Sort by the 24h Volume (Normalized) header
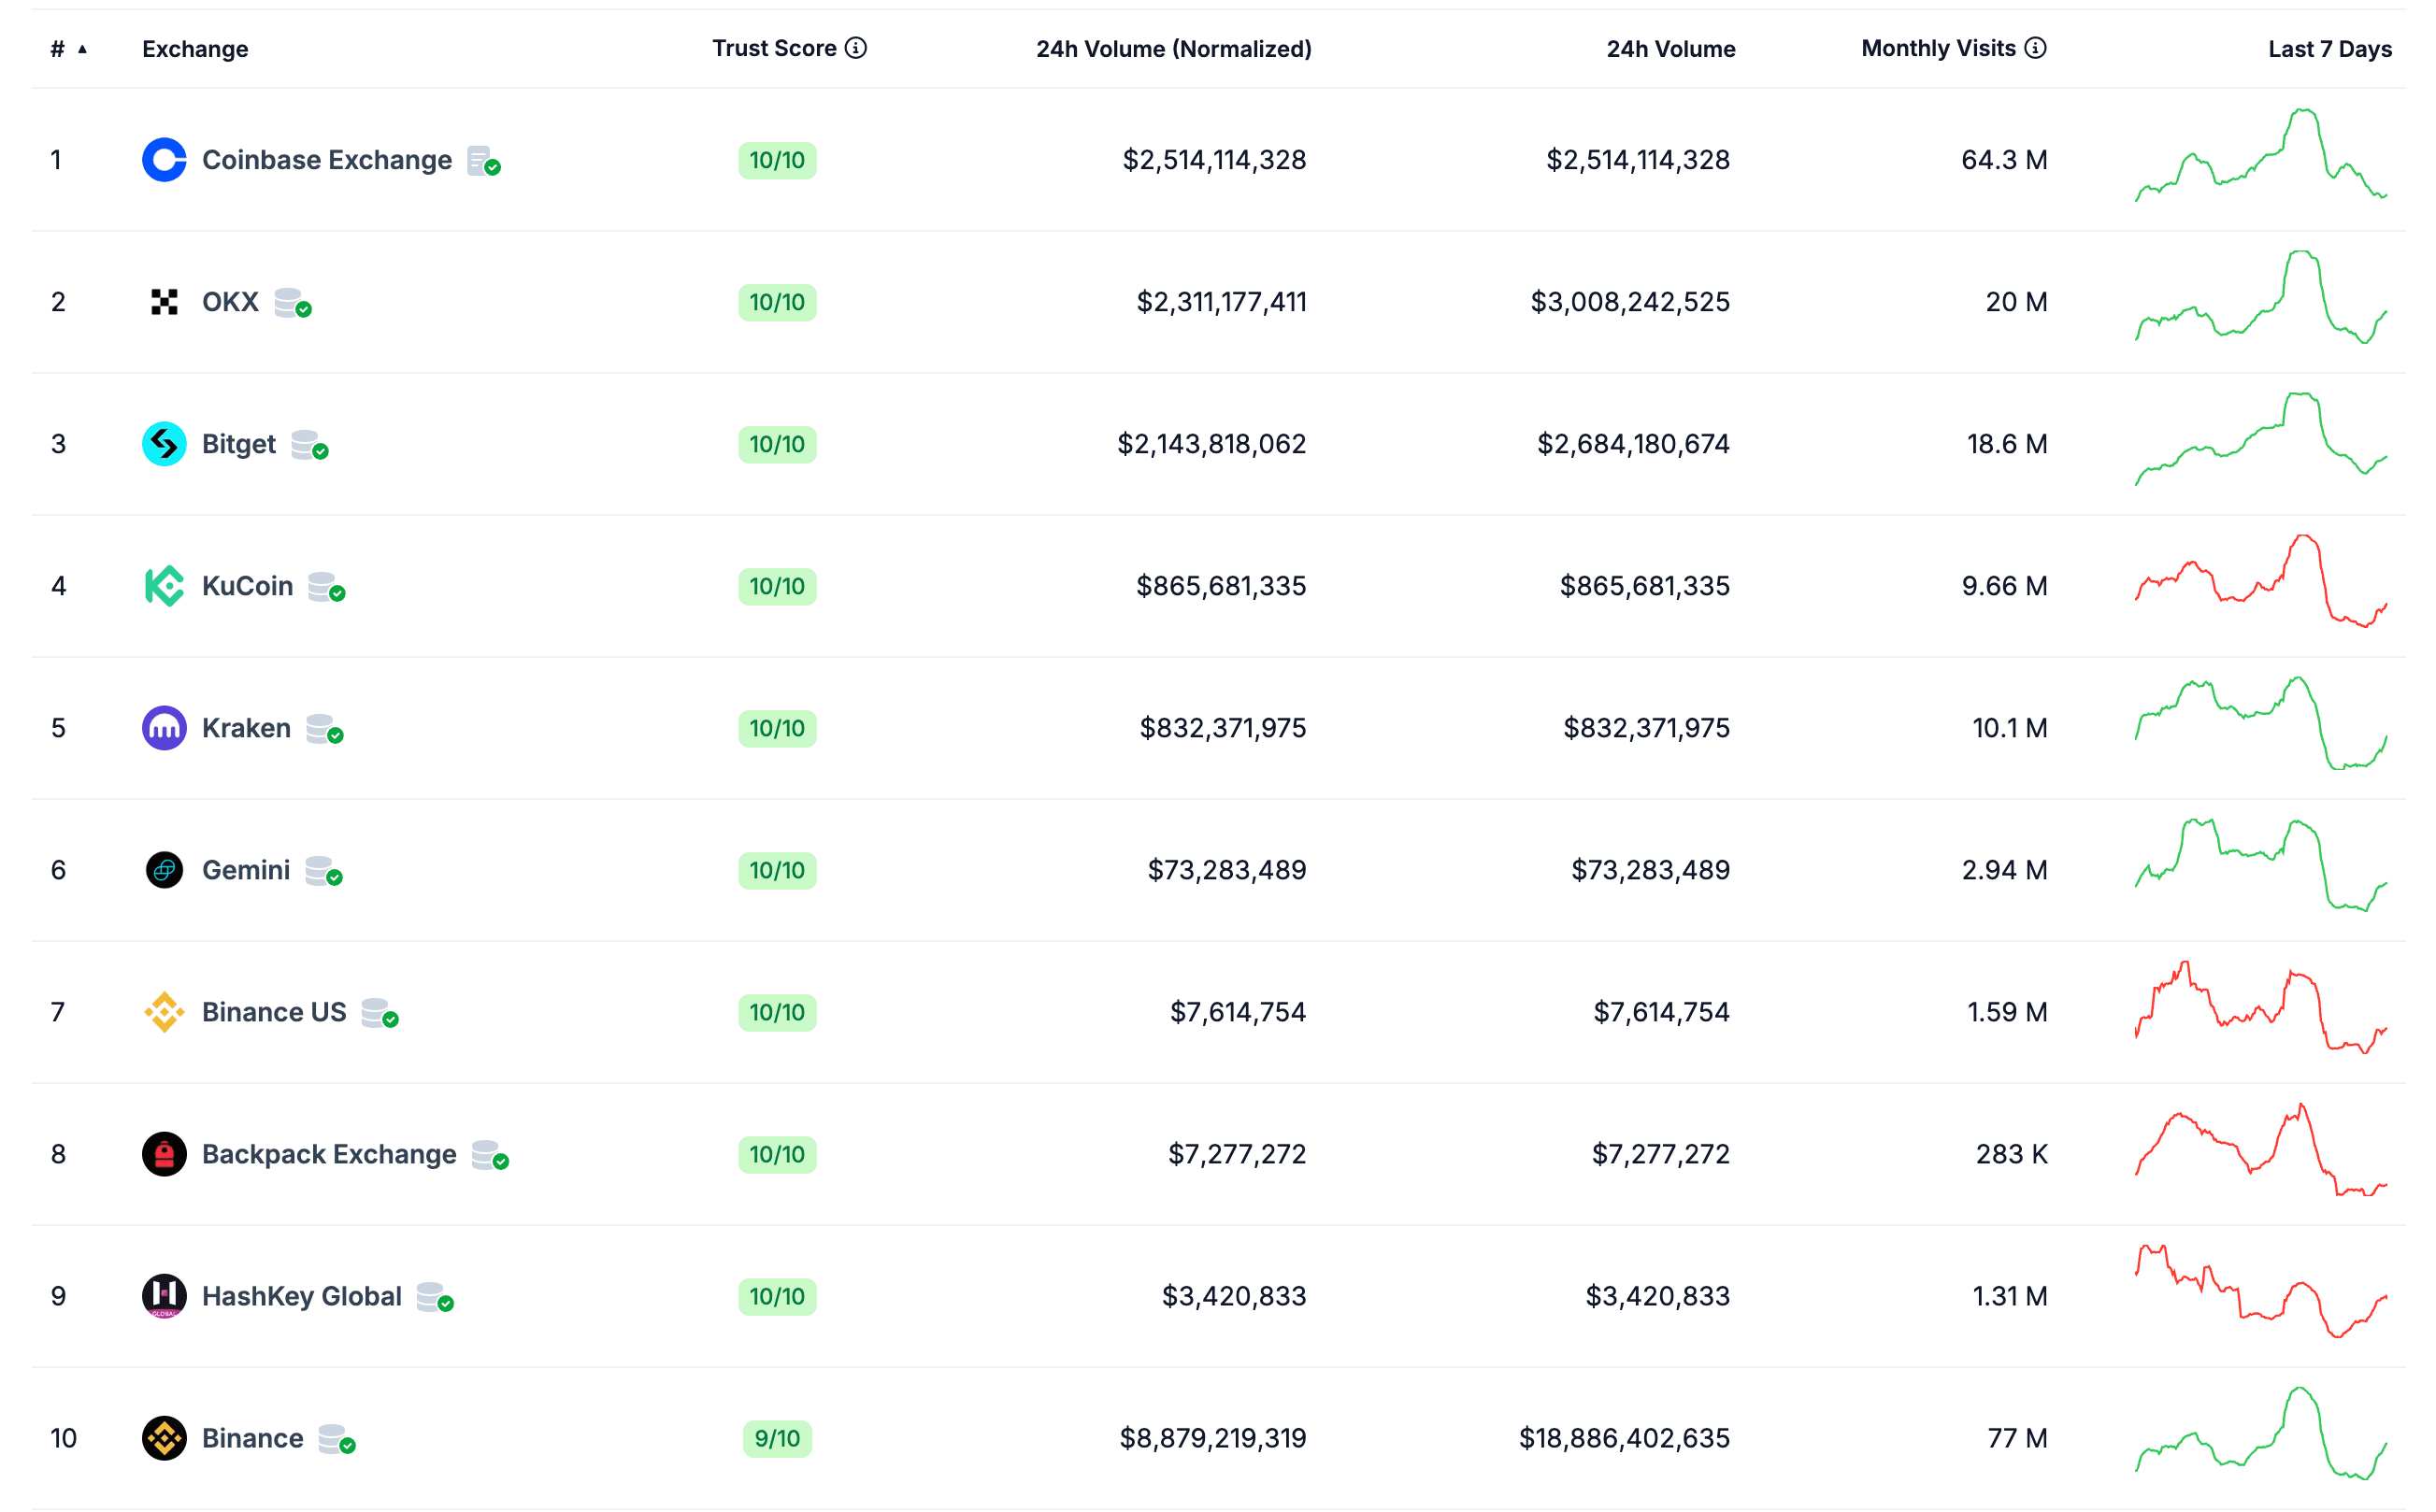Screen dimensions: 2436x1512 coord(1173,49)
